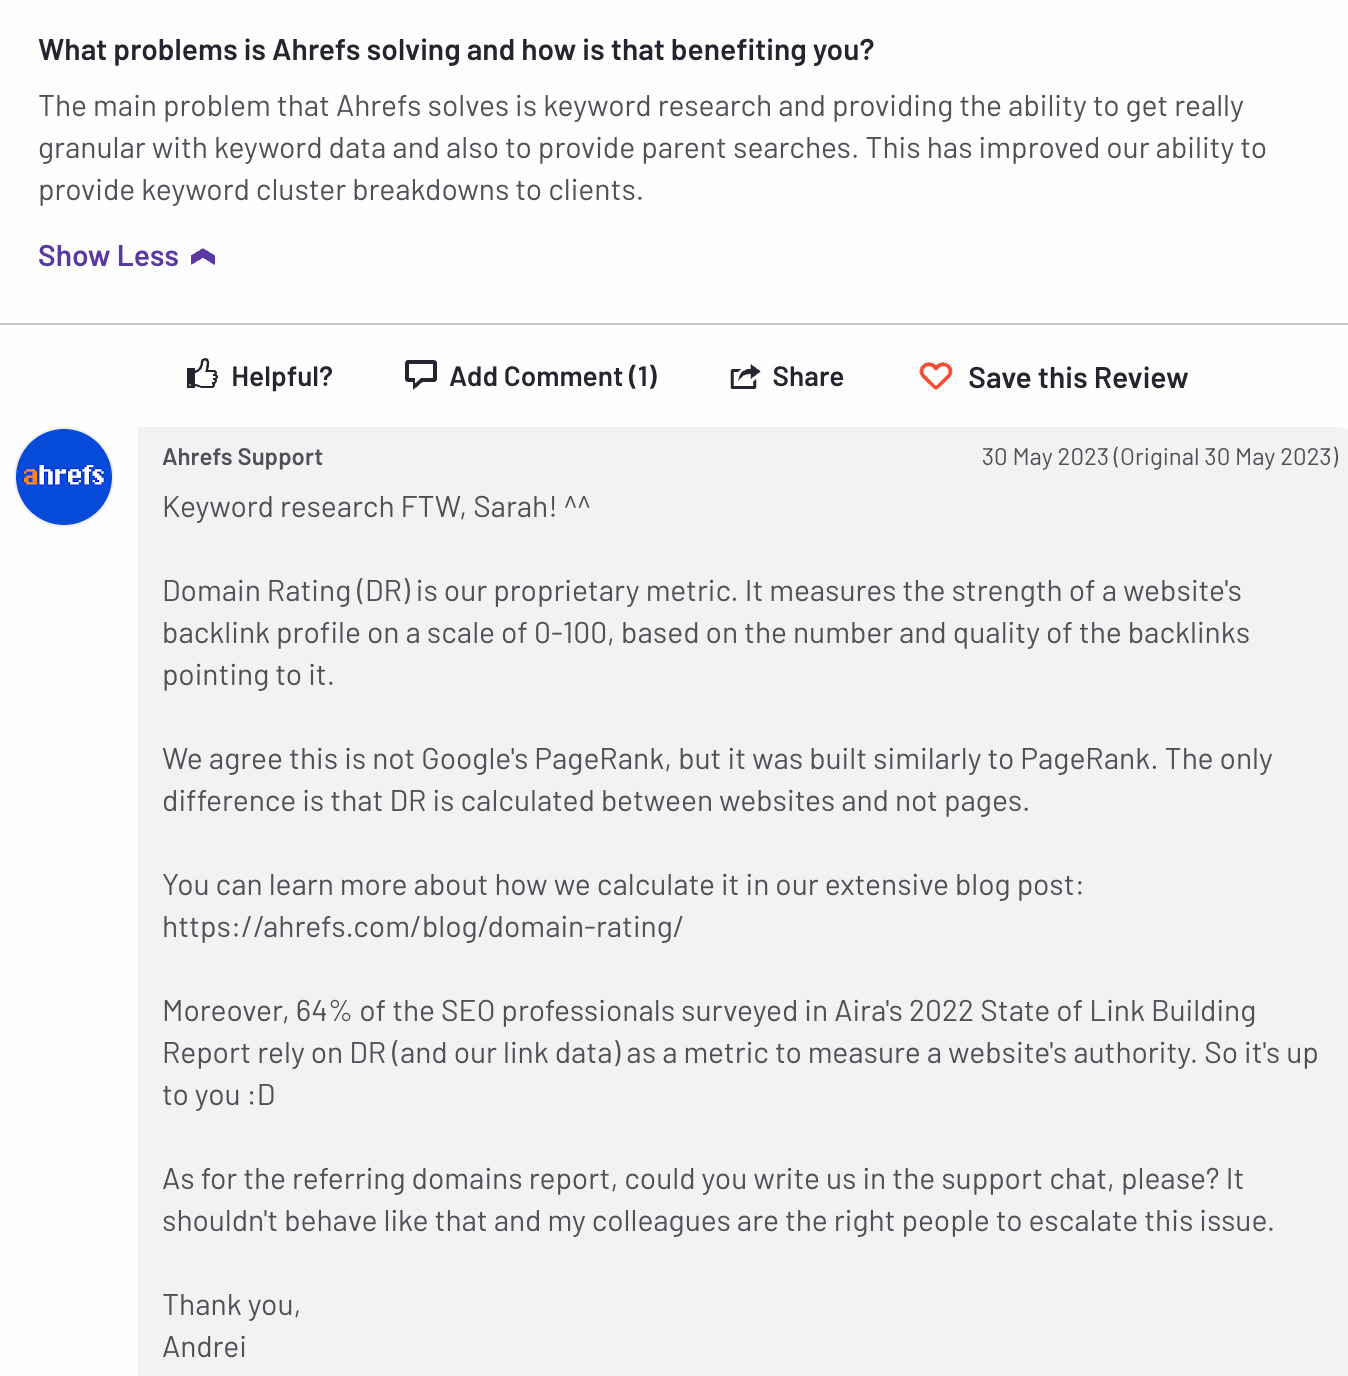Screen dimensions: 1348x1376
Task: Select the thumbs up to rate the review
Action: pyautogui.click(x=201, y=374)
